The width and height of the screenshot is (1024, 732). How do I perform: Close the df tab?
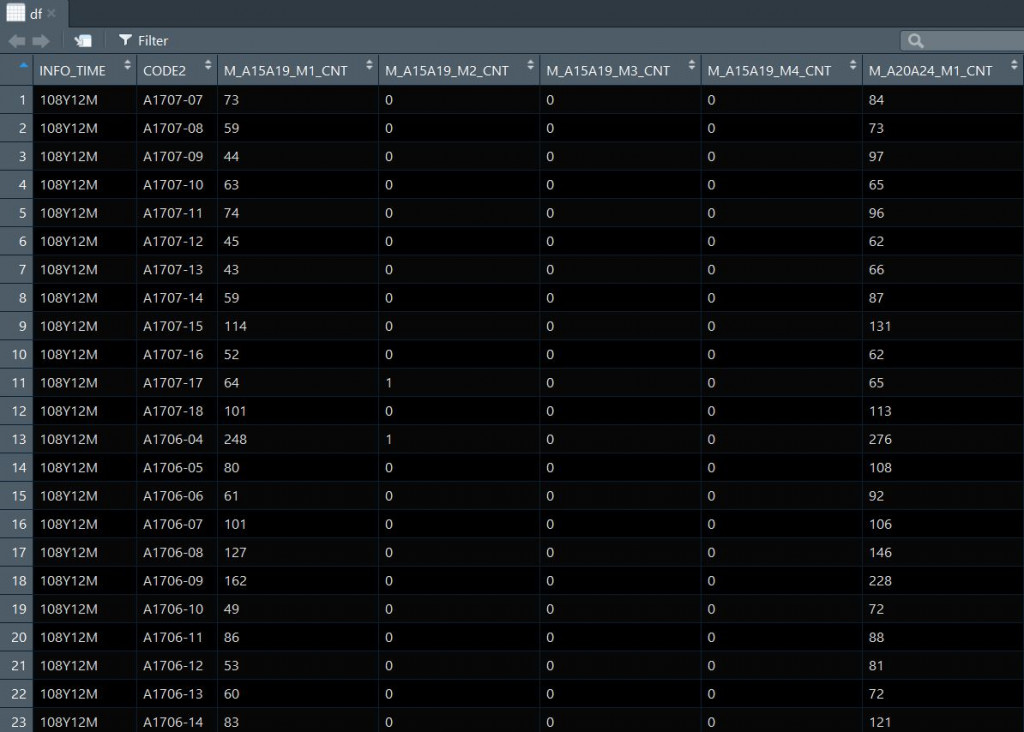[52, 13]
